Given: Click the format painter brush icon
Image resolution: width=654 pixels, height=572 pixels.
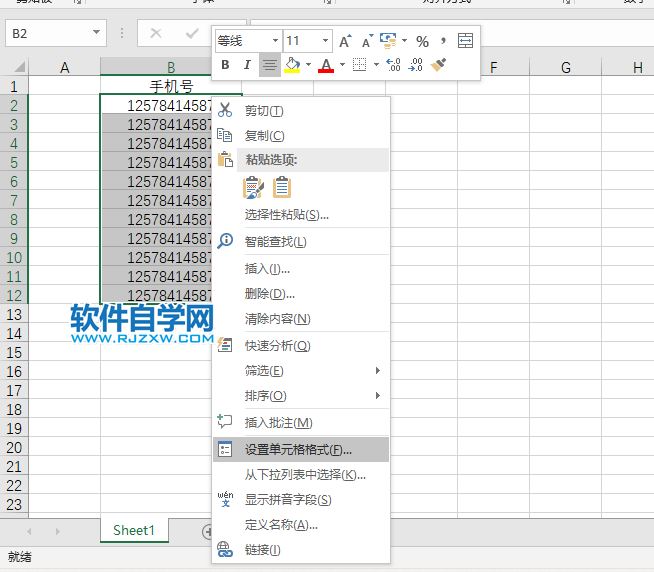Looking at the screenshot, I should [x=438, y=65].
